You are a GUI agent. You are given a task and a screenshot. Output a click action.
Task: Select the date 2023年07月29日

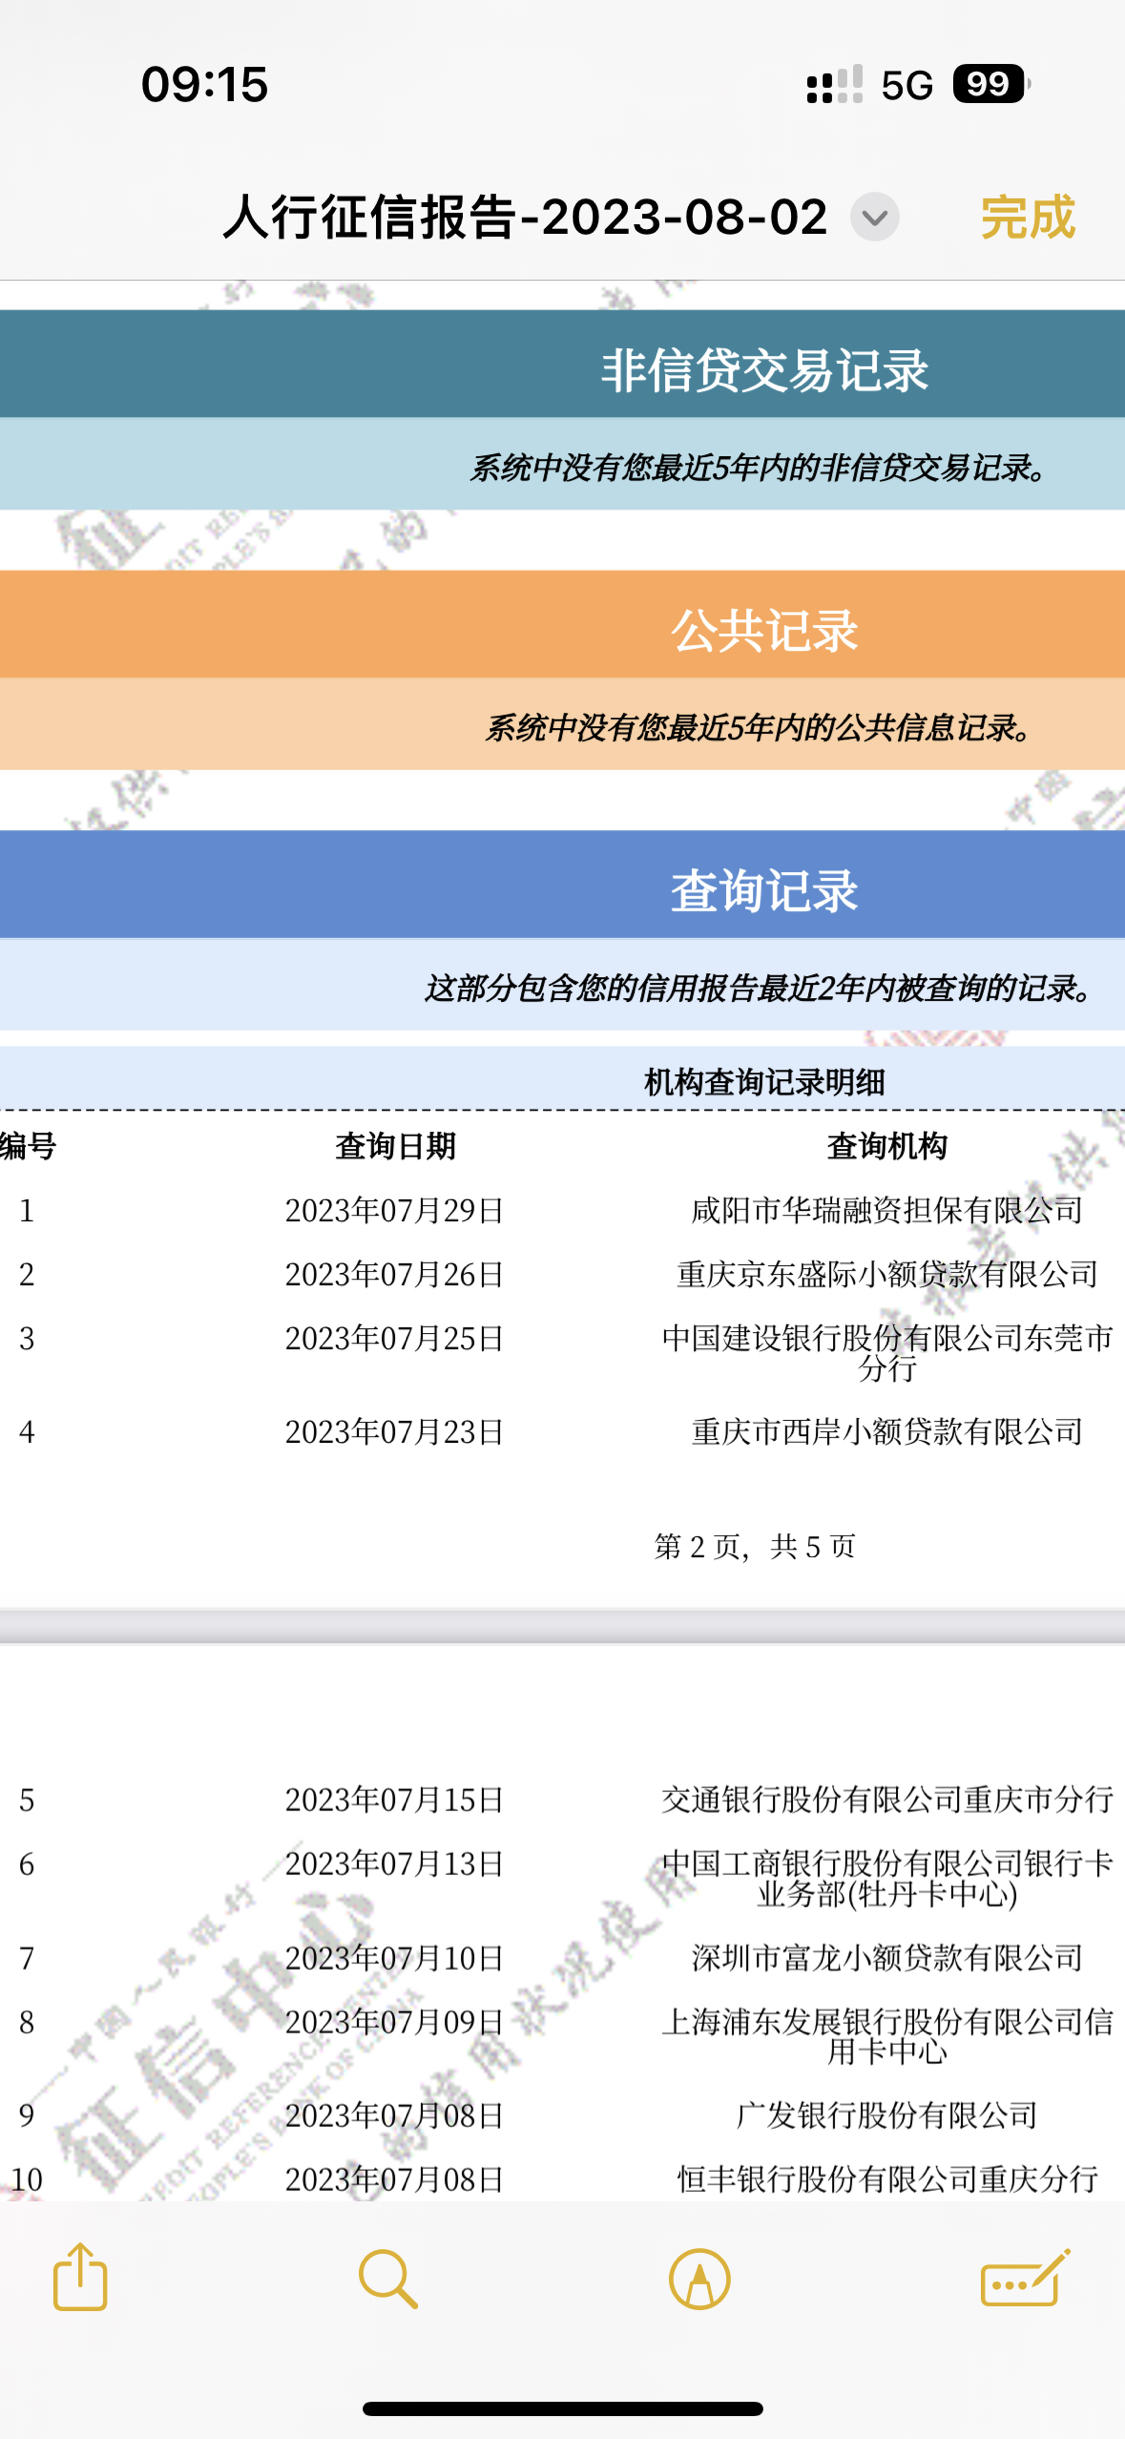[x=395, y=1210]
